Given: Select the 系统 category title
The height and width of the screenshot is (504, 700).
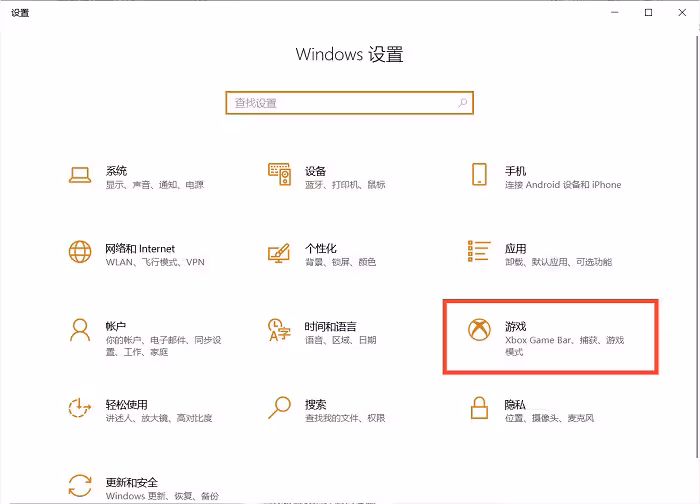Looking at the screenshot, I should (116, 171).
